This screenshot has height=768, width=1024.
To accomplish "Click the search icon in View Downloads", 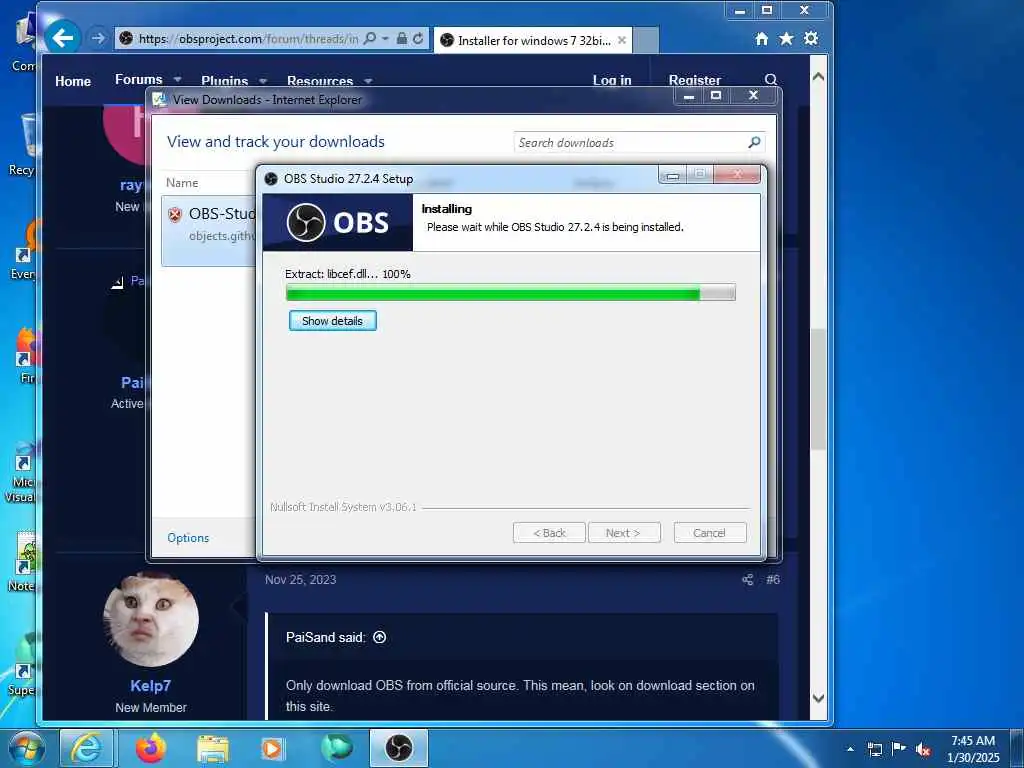I will [754, 142].
